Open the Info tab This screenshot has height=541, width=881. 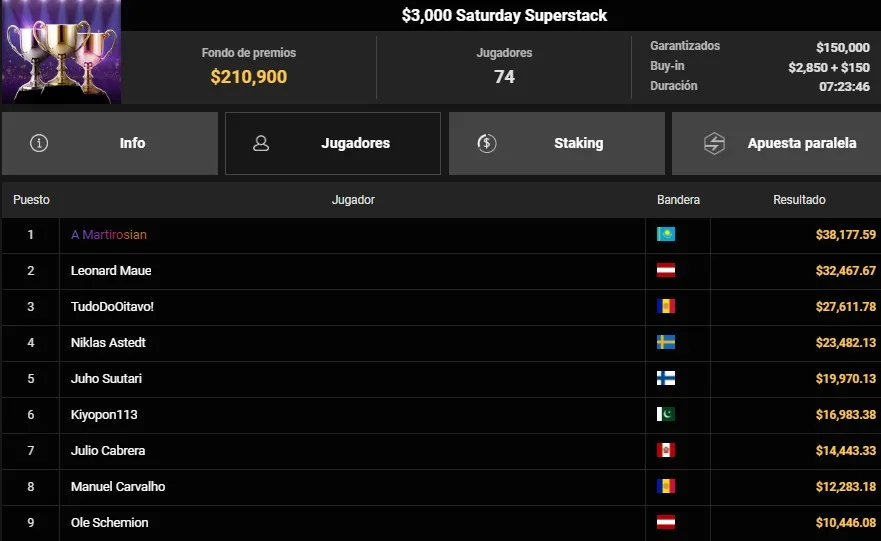110,143
